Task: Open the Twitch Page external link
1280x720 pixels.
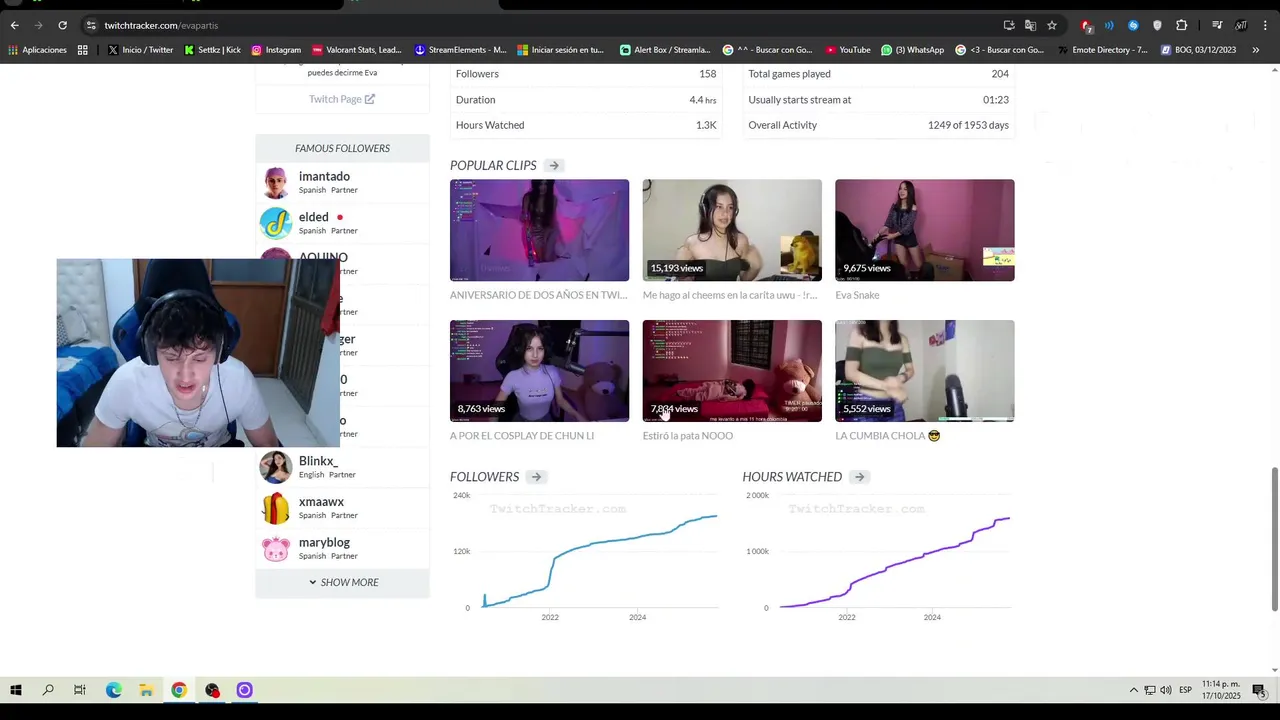Action: coord(342,99)
